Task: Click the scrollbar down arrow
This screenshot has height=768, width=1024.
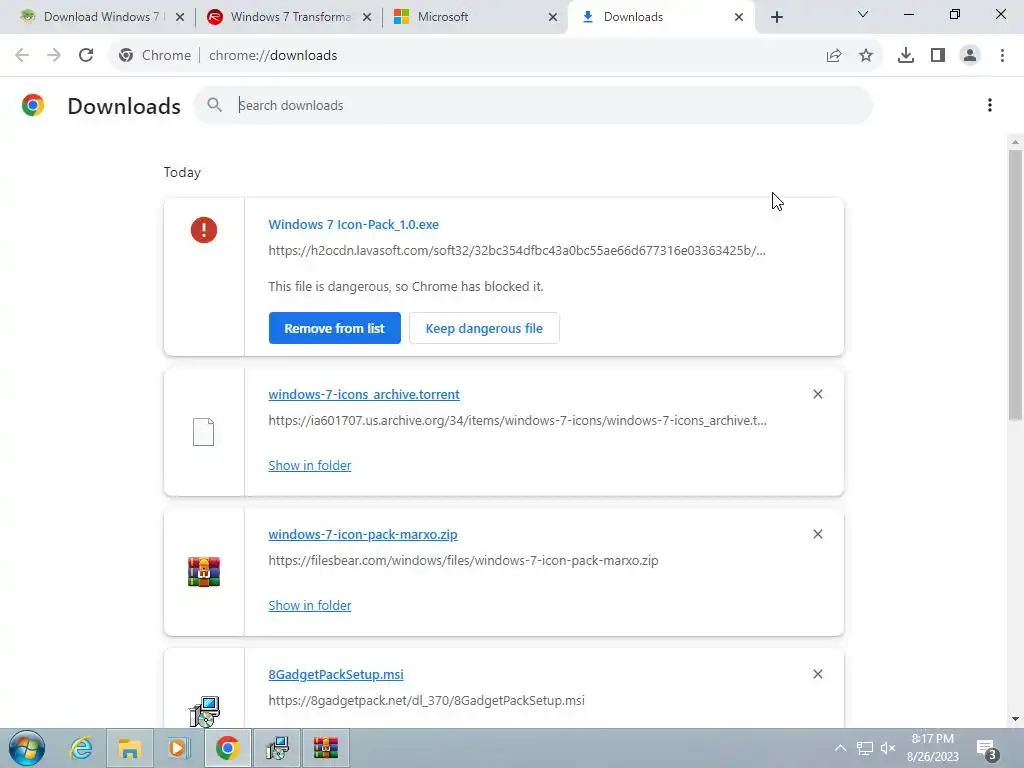Action: (x=1015, y=719)
